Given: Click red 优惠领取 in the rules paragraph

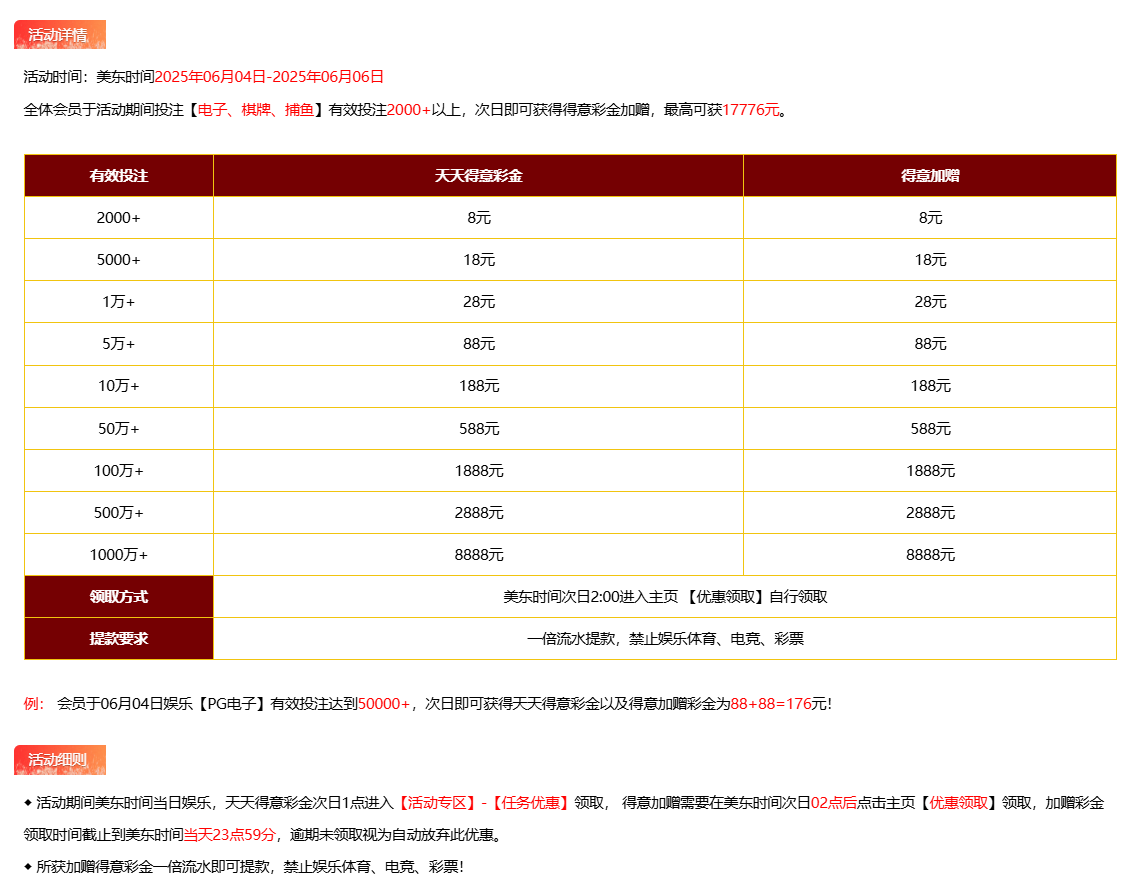Looking at the screenshot, I should click(958, 802).
